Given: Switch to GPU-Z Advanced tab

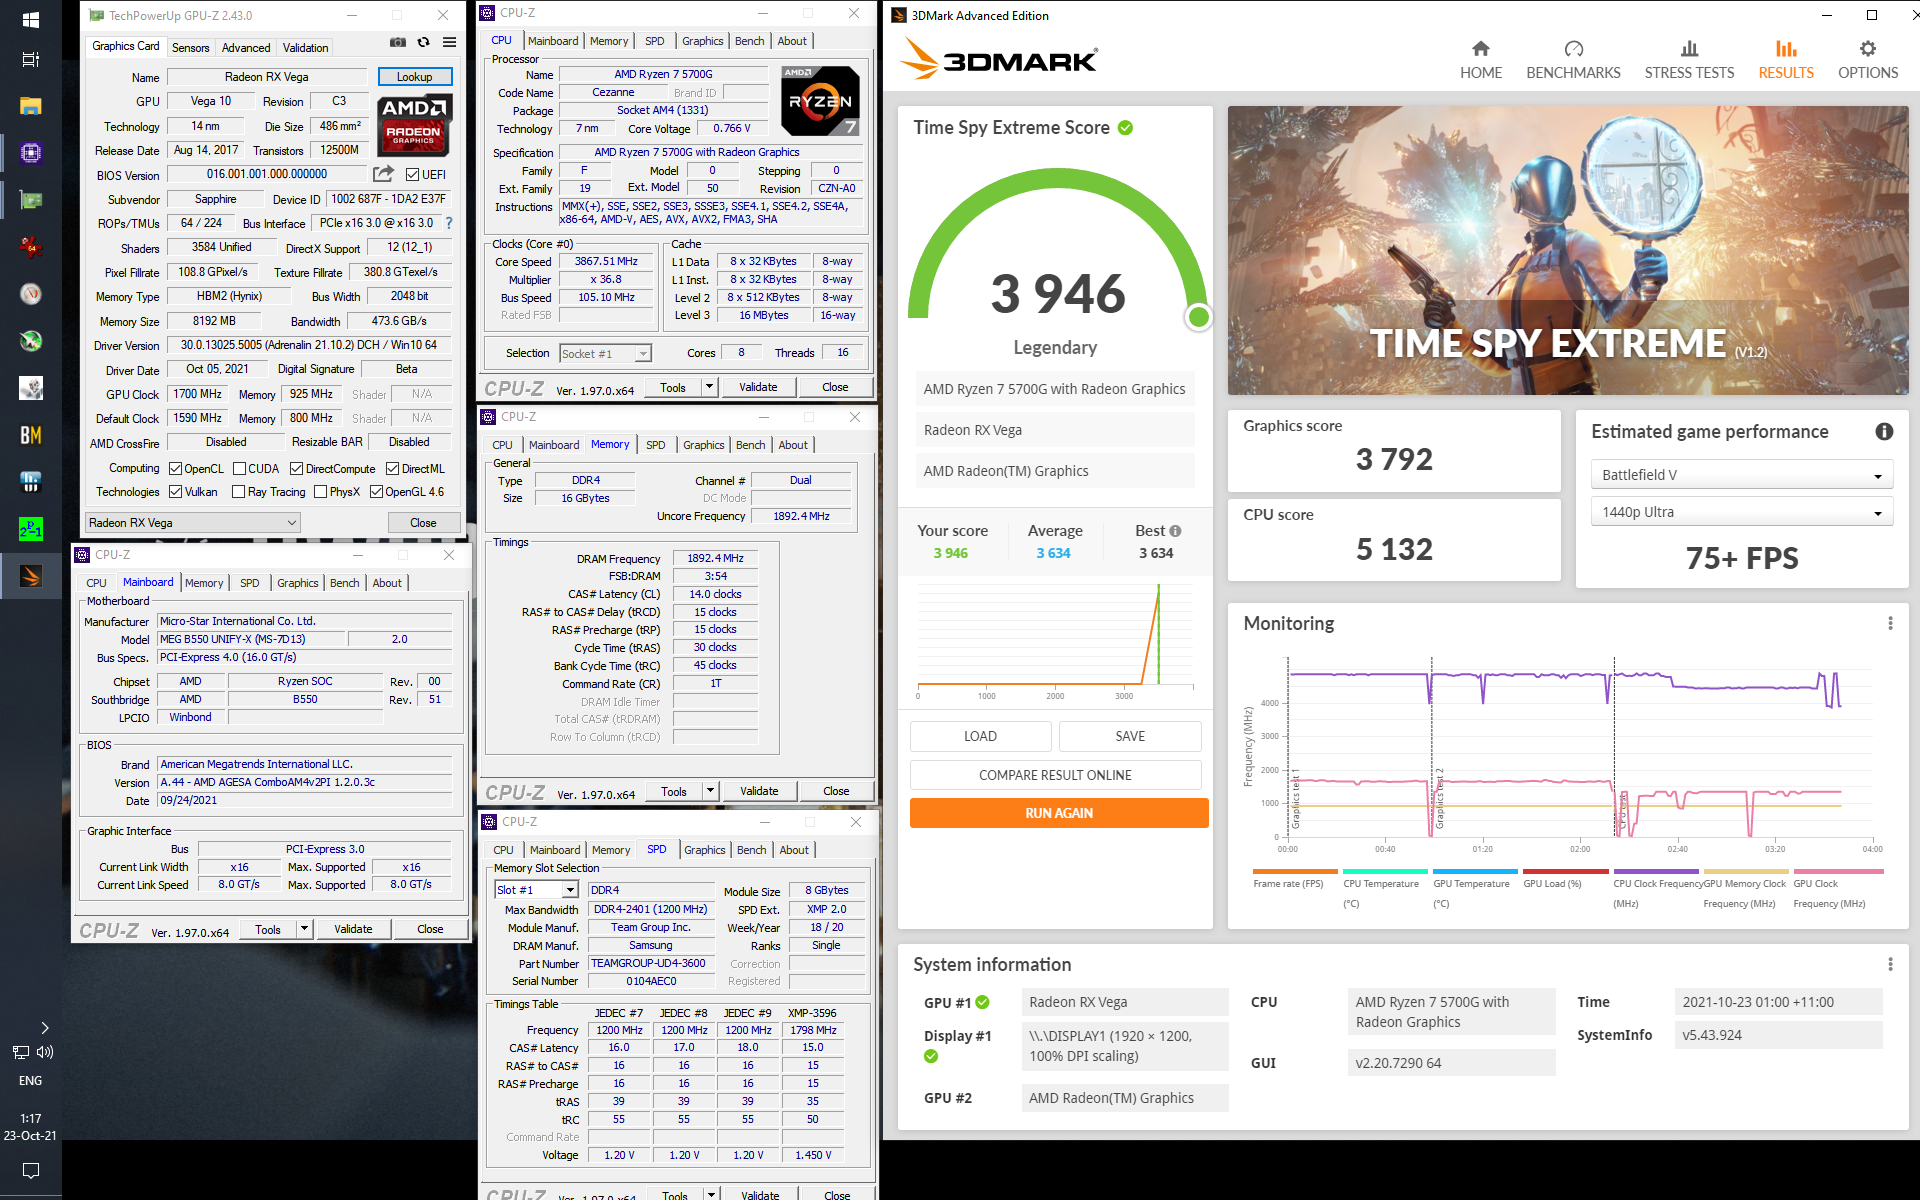Looking at the screenshot, I should pyautogui.click(x=246, y=47).
